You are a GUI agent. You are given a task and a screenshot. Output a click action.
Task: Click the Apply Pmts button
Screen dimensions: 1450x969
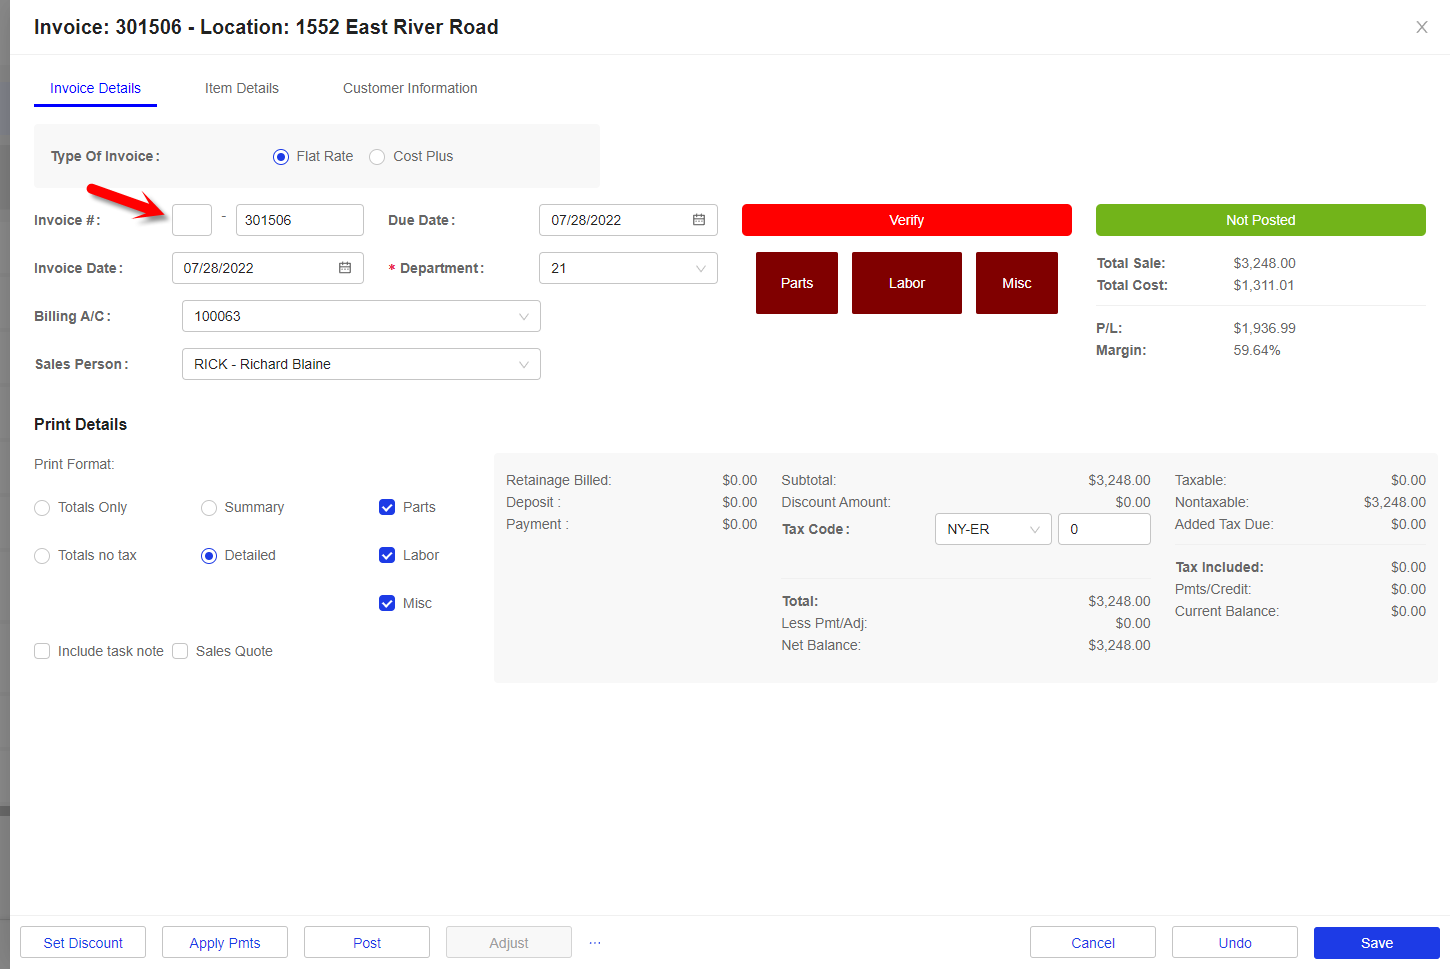(x=225, y=943)
